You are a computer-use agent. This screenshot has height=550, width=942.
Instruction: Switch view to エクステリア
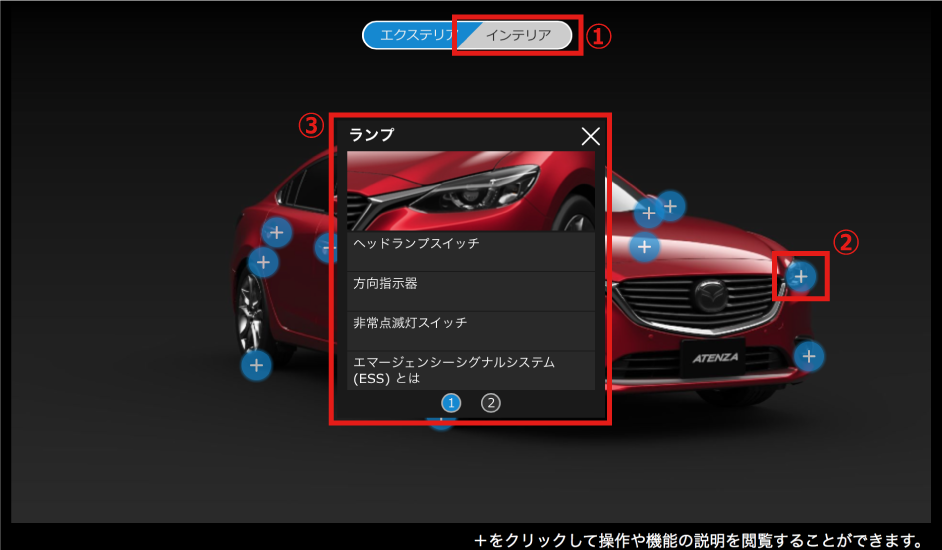tap(412, 35)
